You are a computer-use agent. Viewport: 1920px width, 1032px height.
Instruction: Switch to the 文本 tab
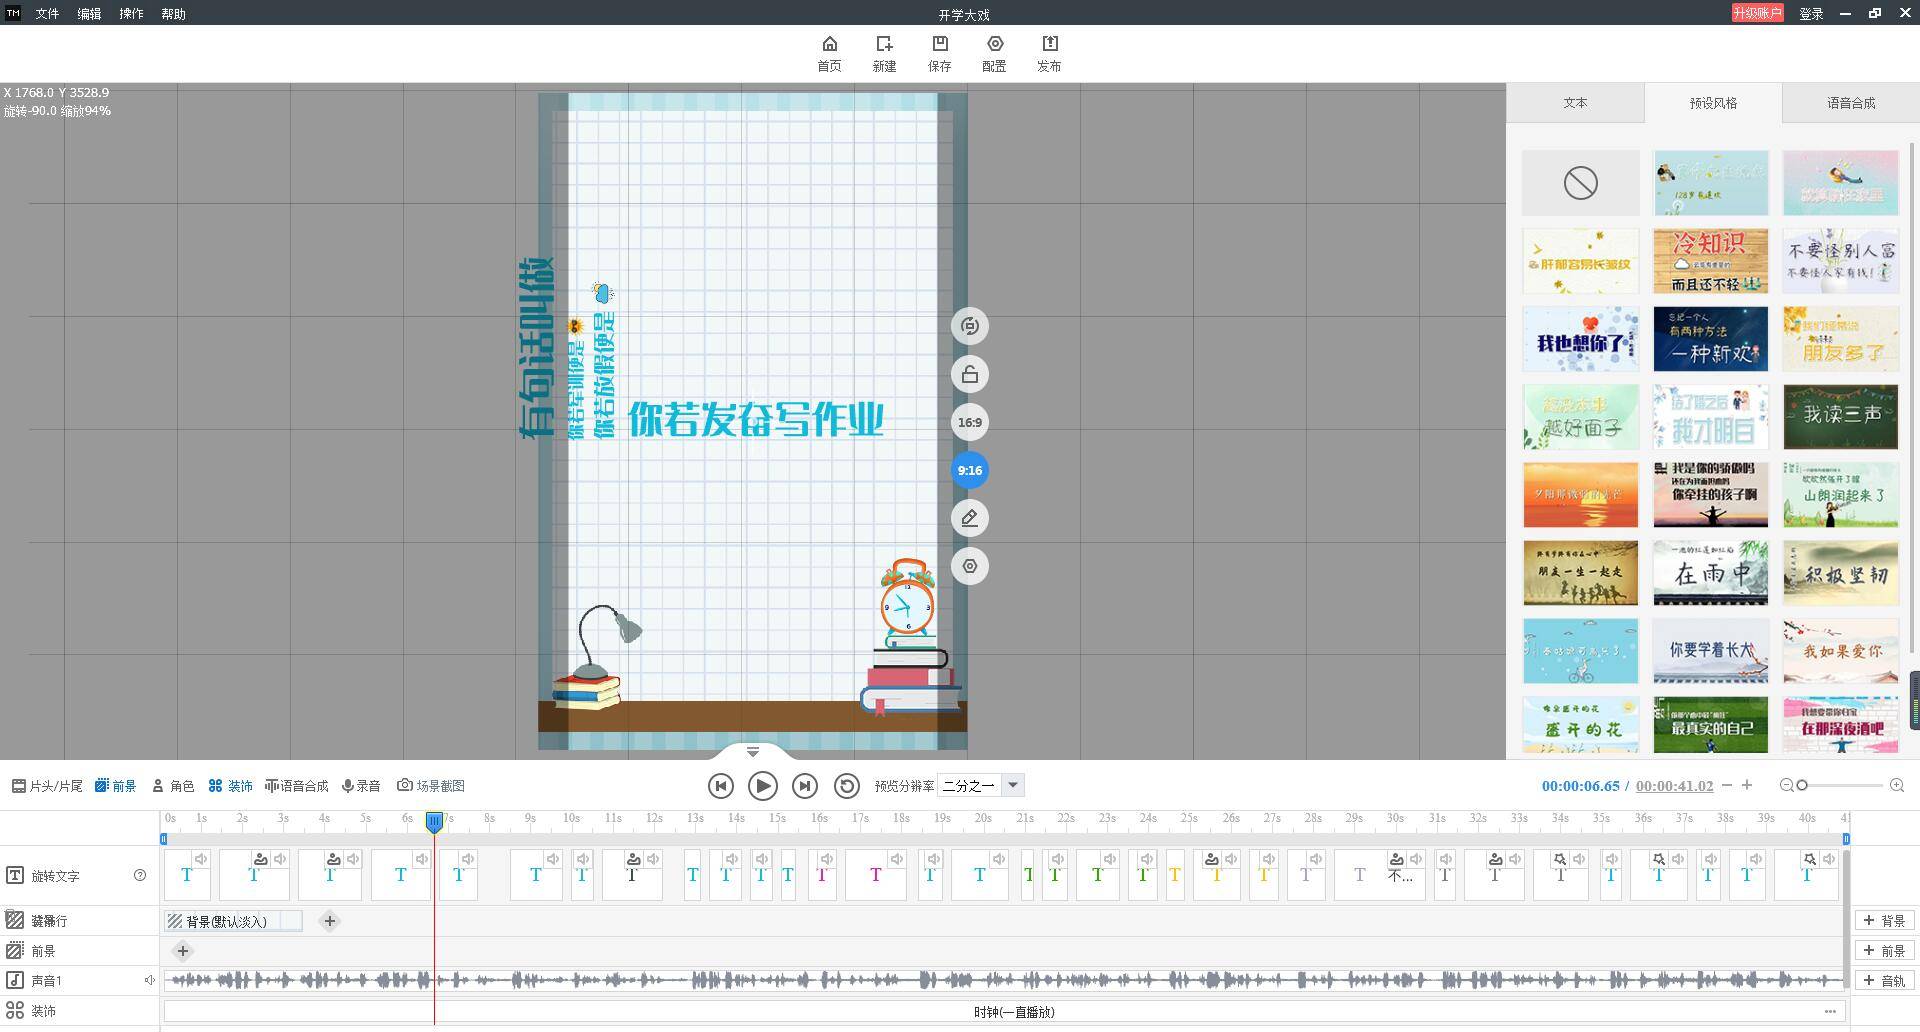pos(1575,103)
